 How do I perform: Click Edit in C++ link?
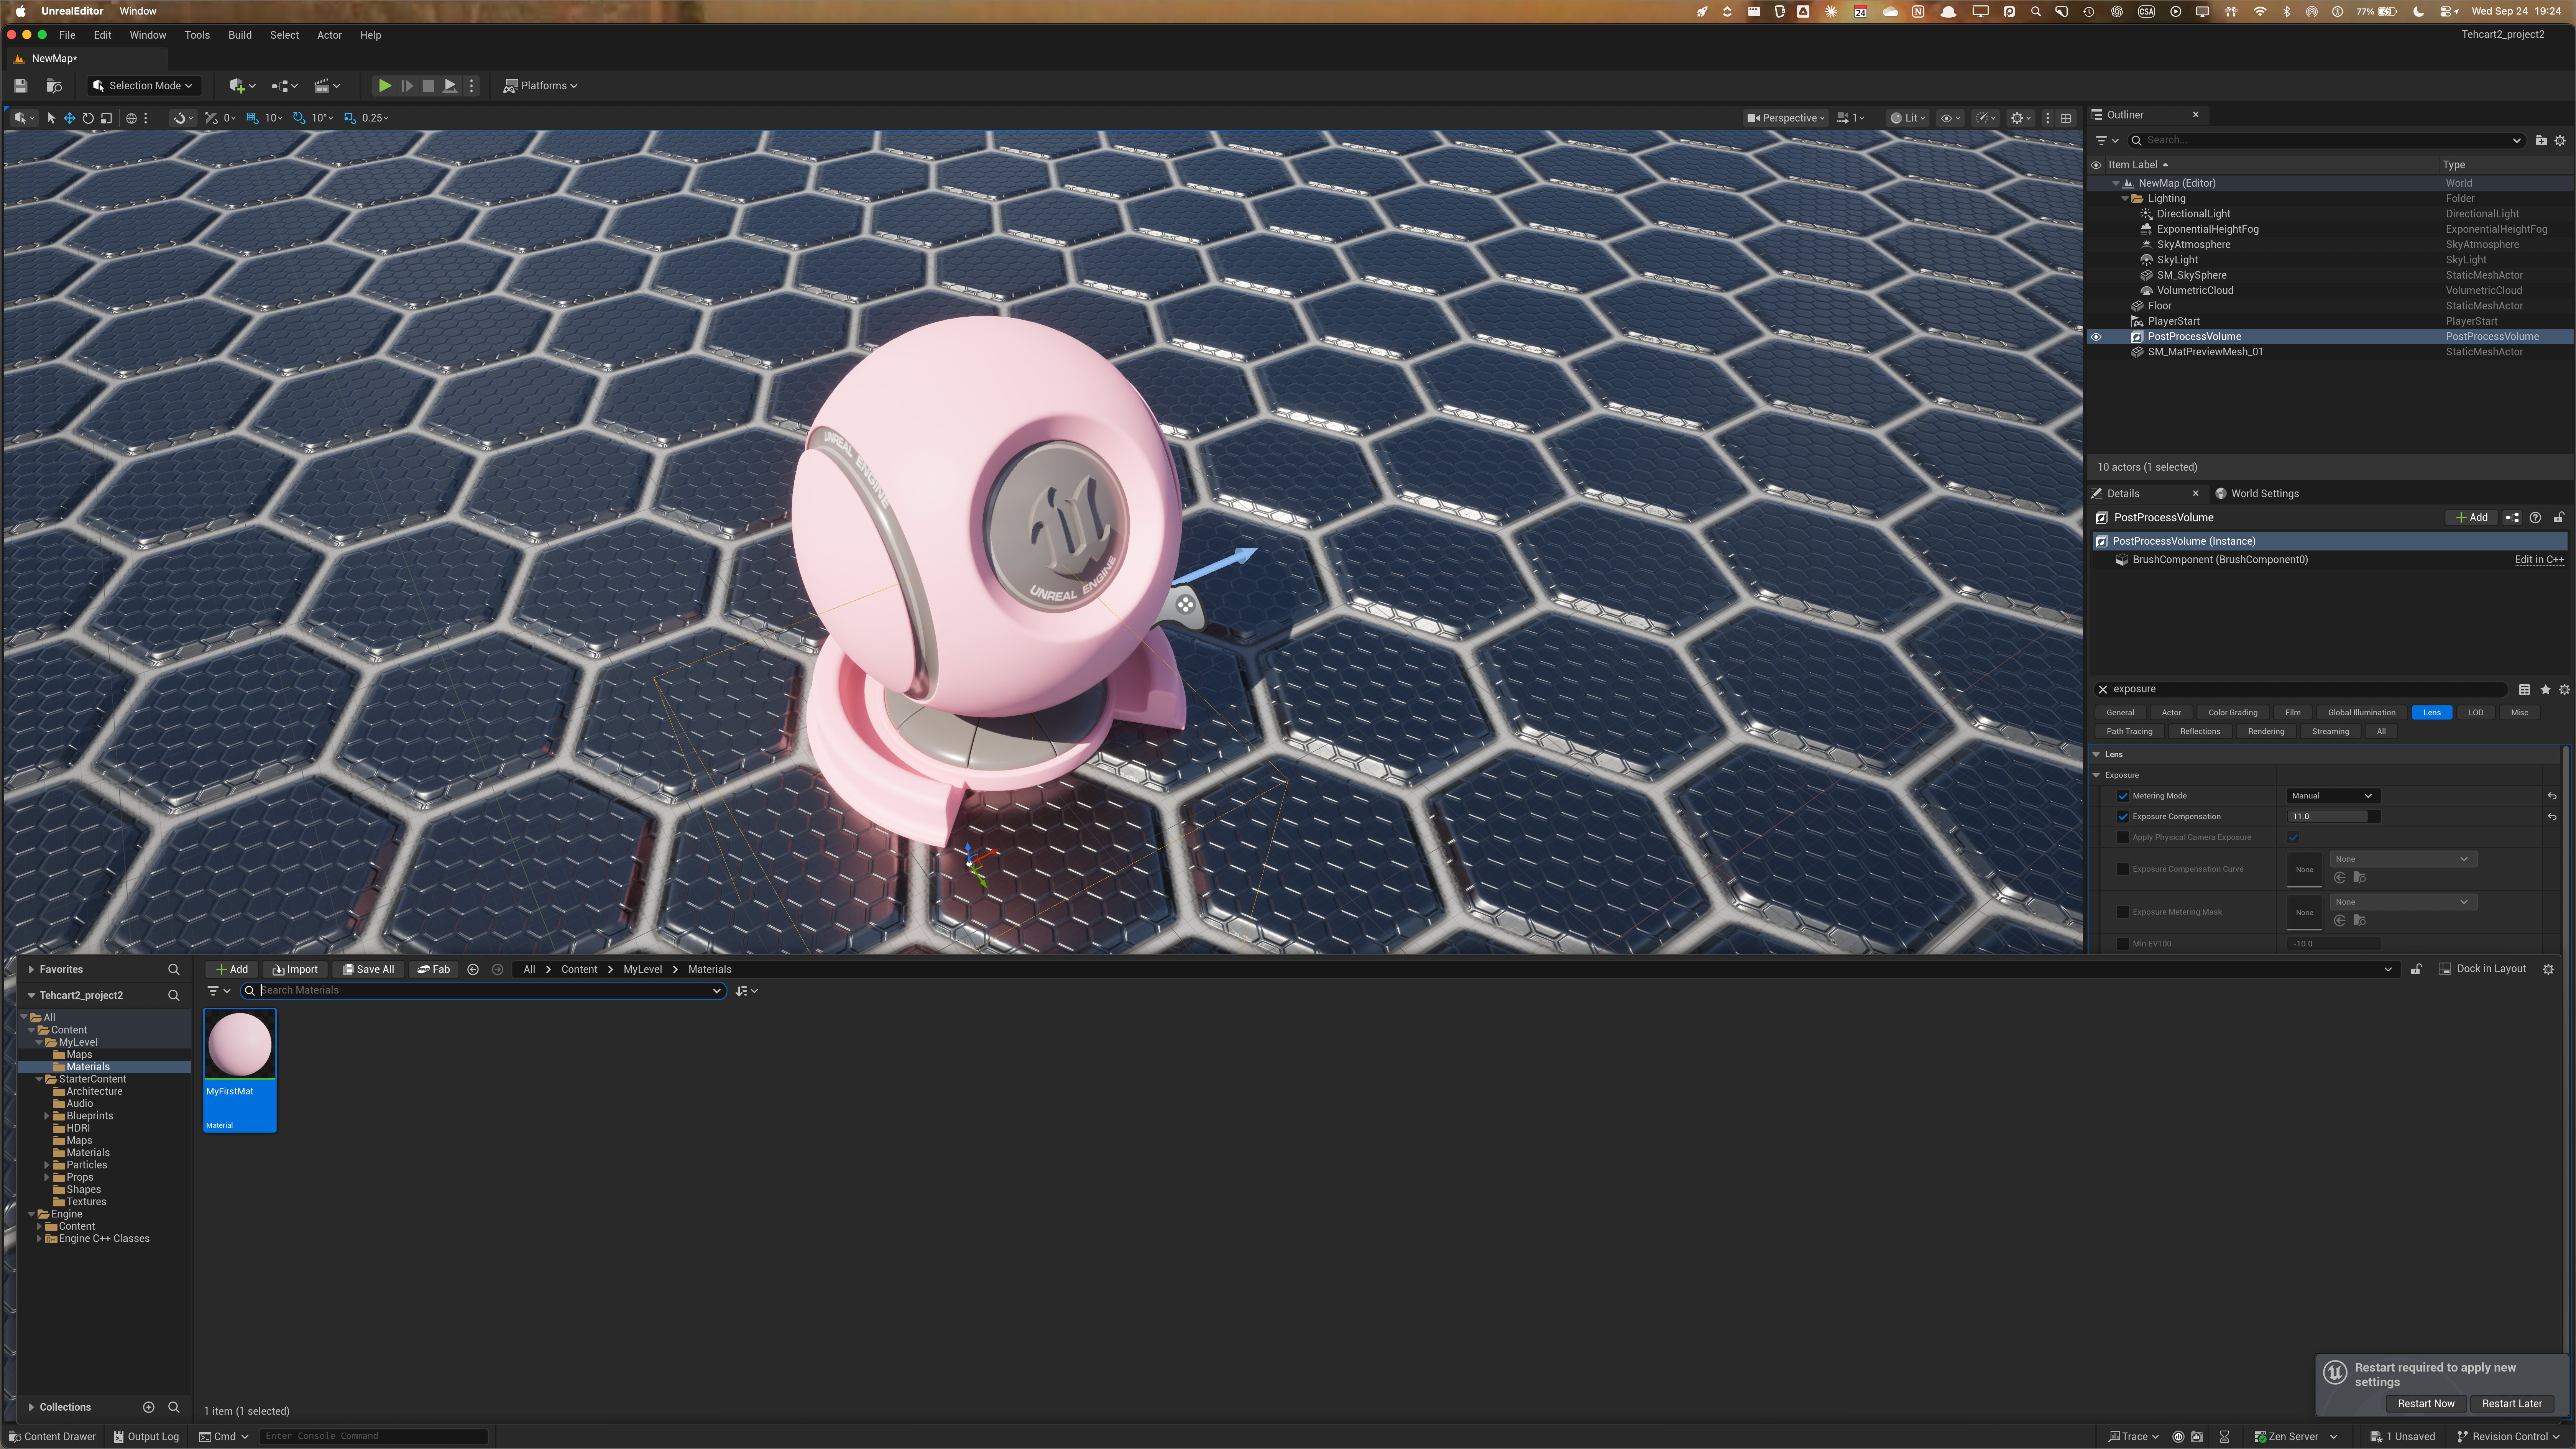[2539, 560]
